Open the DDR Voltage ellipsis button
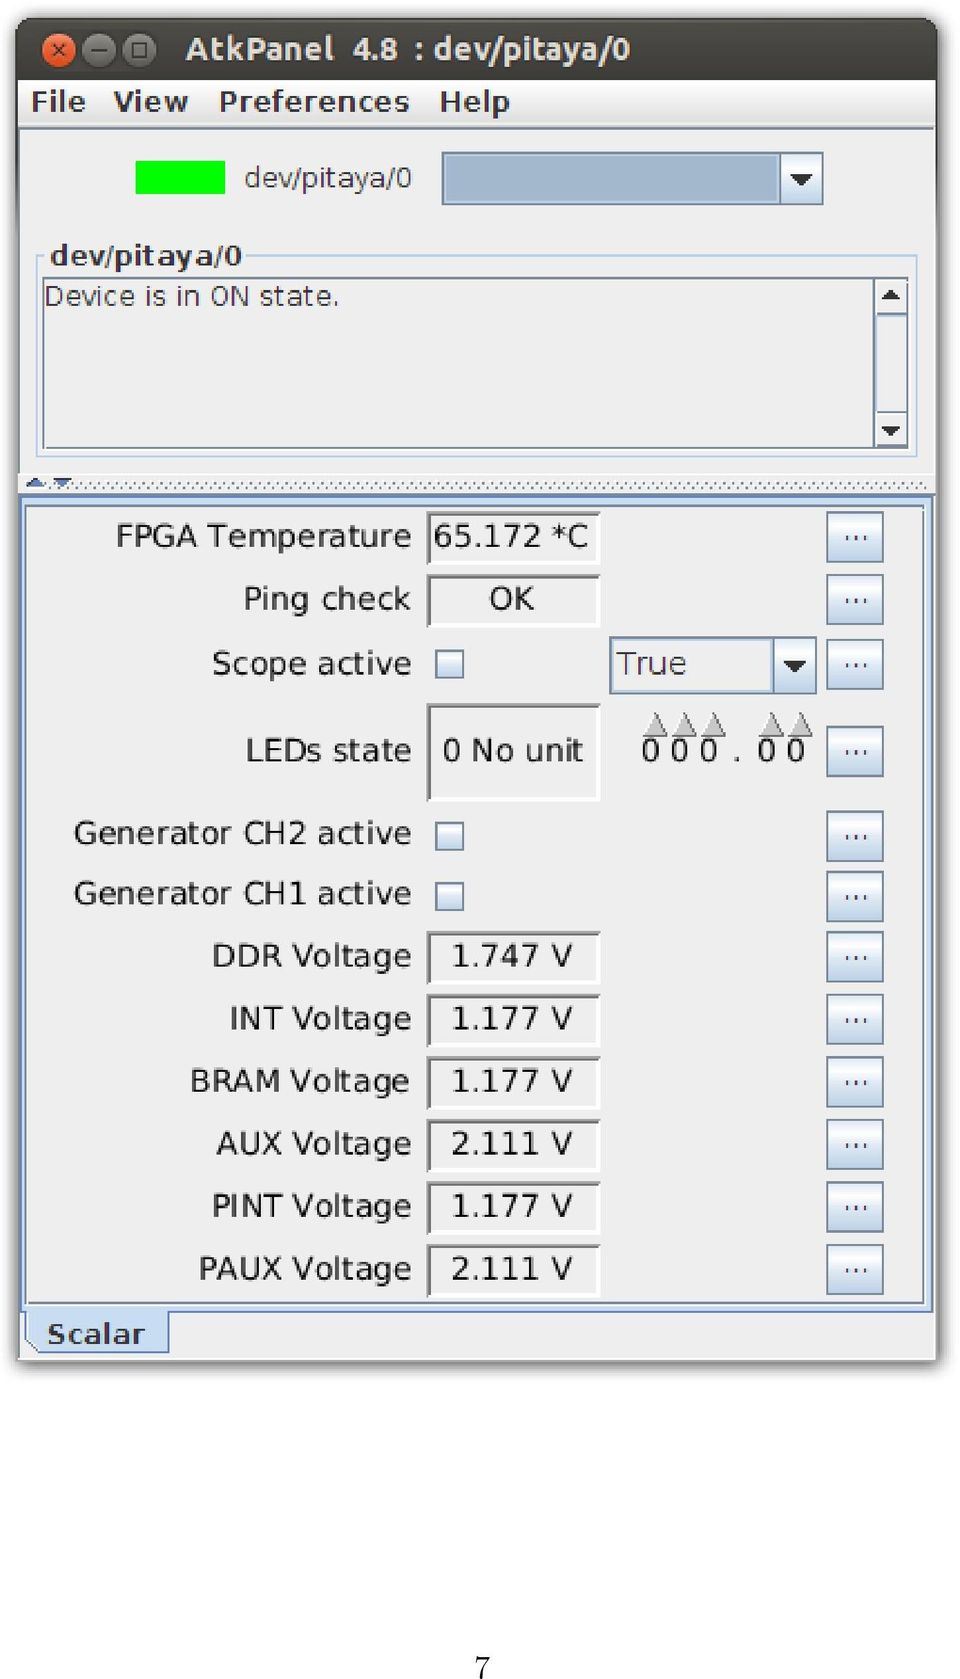The image size is (960, 1679). (x=855, y=957)
